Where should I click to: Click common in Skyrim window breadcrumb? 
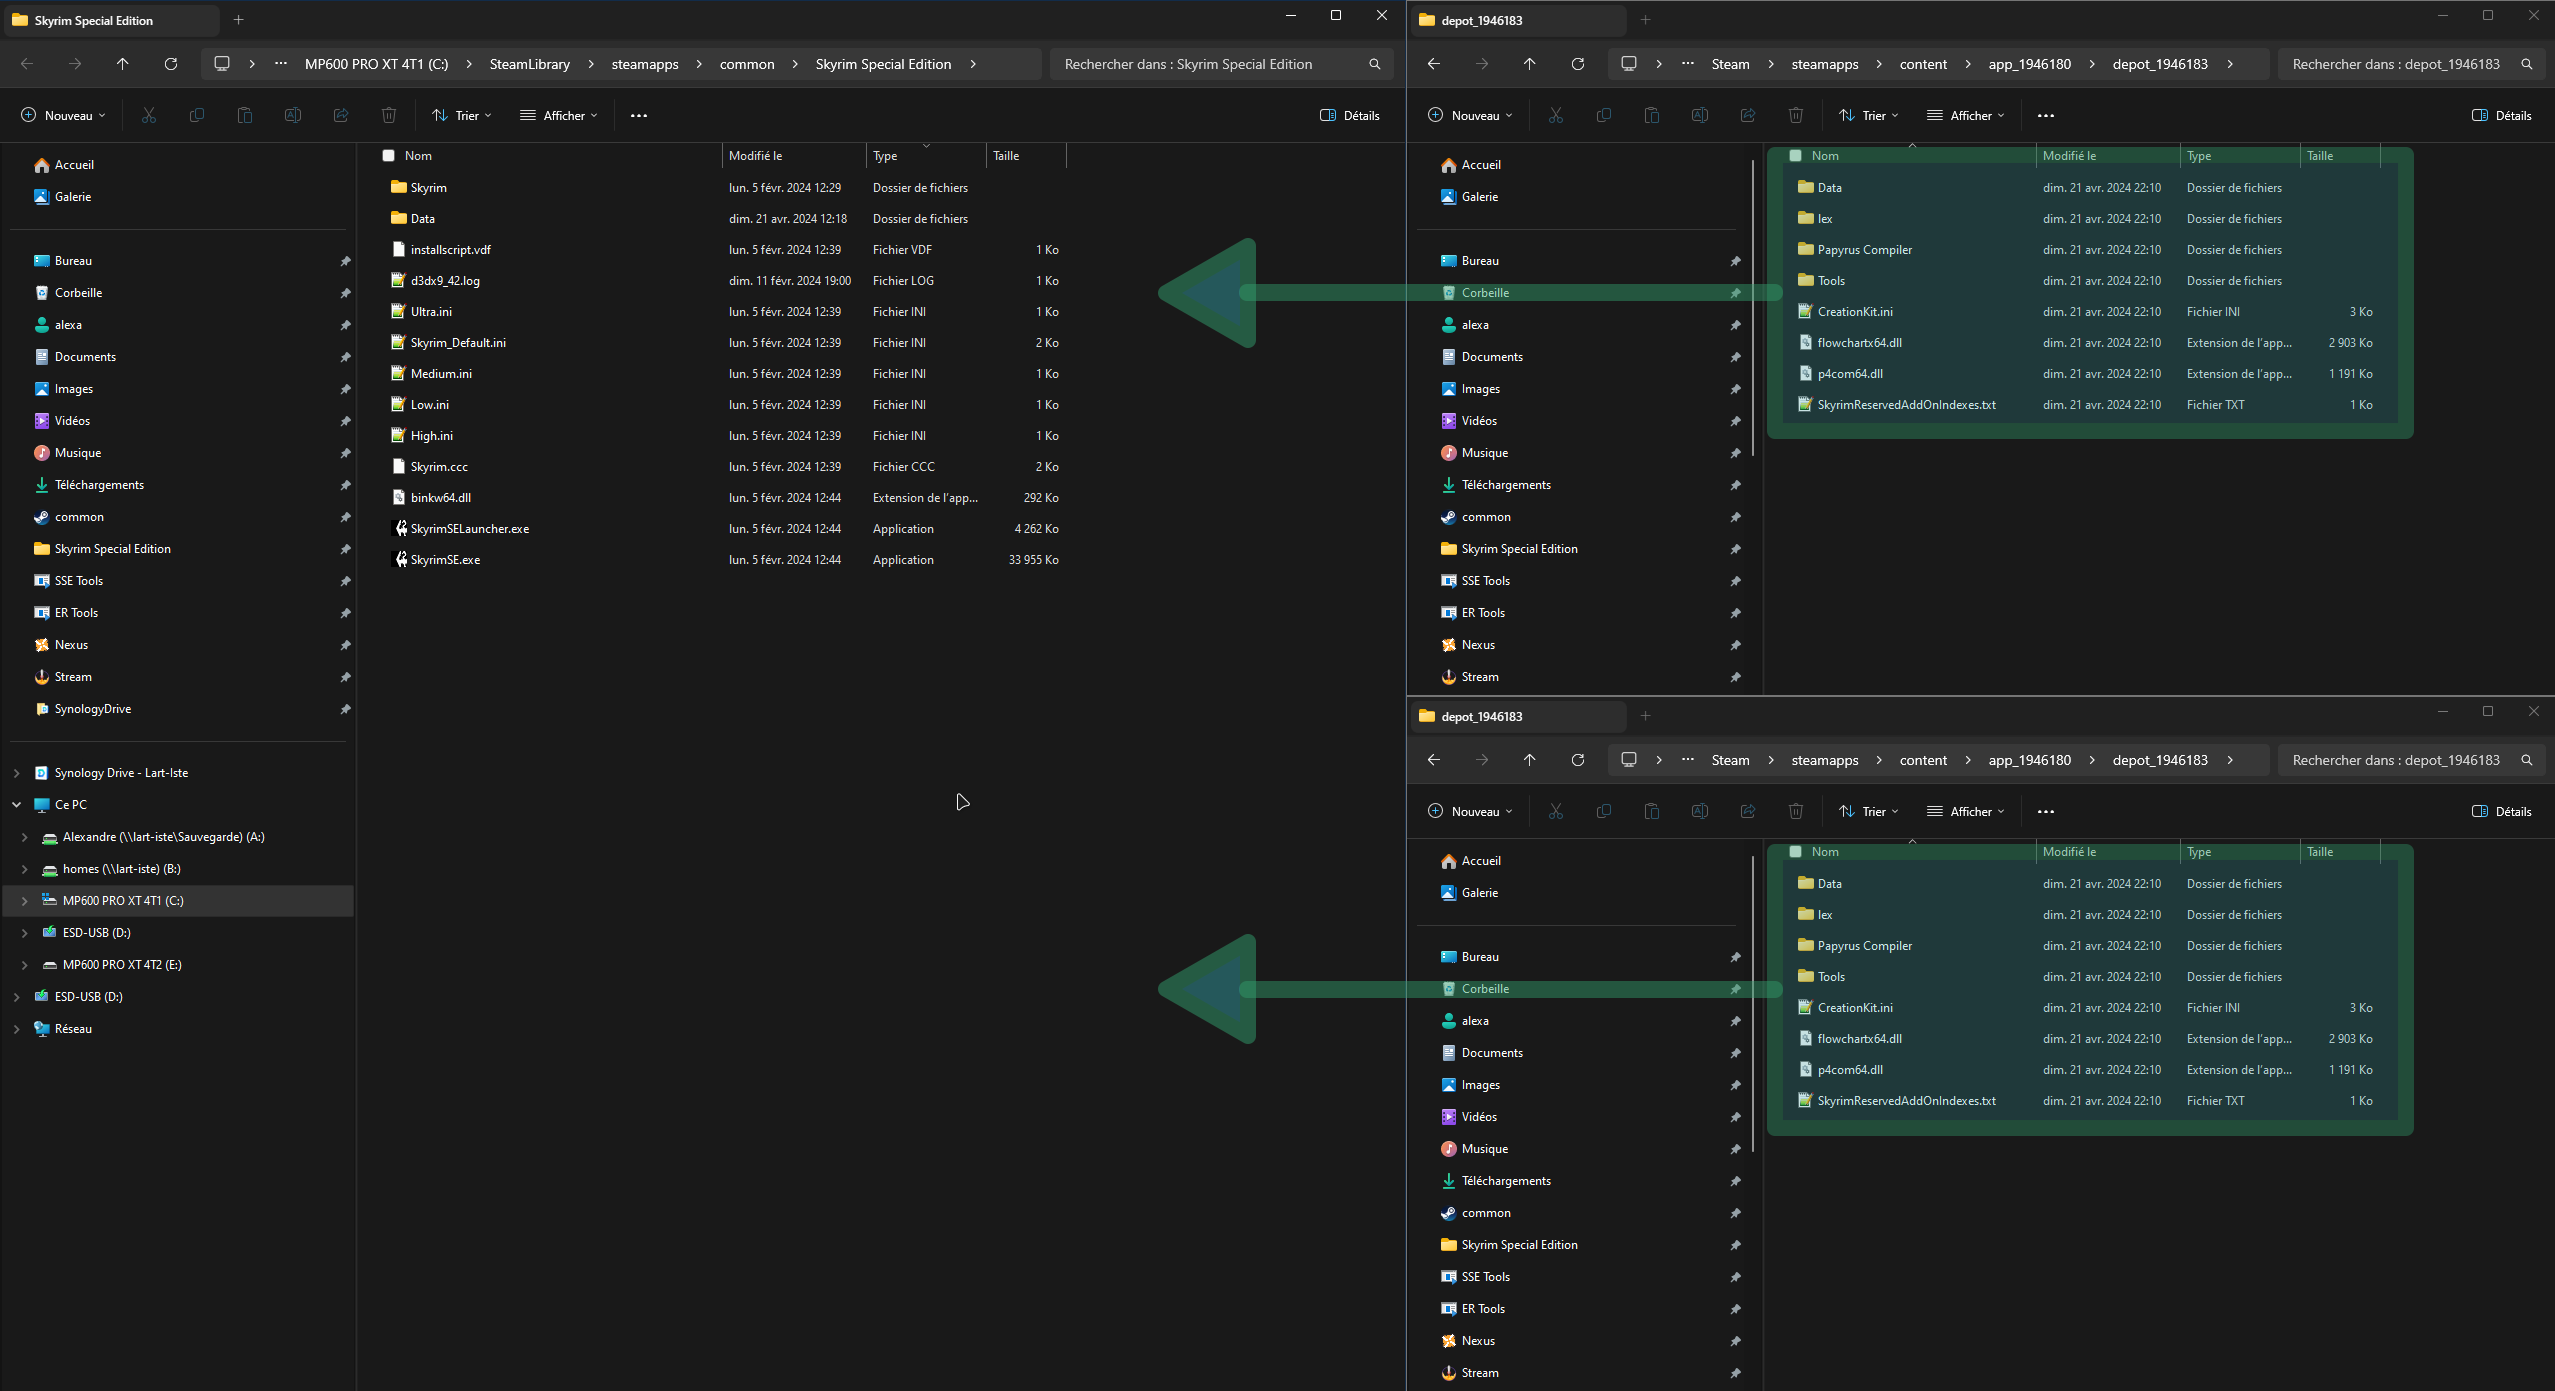(x=747, y=64)
